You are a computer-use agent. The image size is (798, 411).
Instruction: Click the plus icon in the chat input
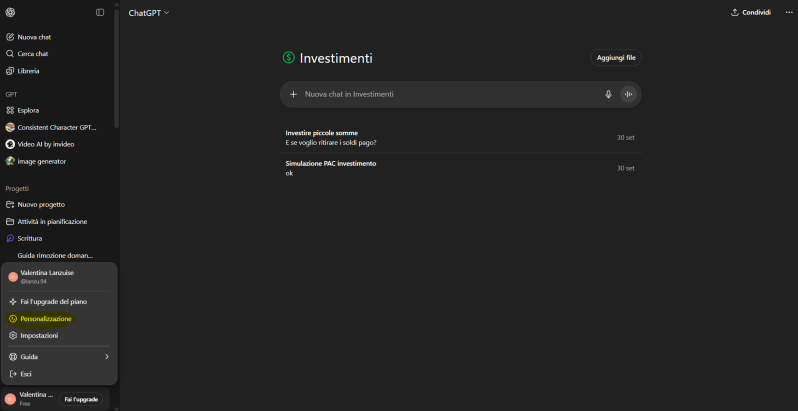293,94
